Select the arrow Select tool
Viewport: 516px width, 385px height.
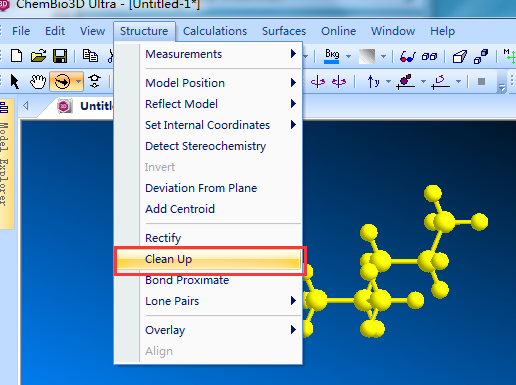click(15, 81)
